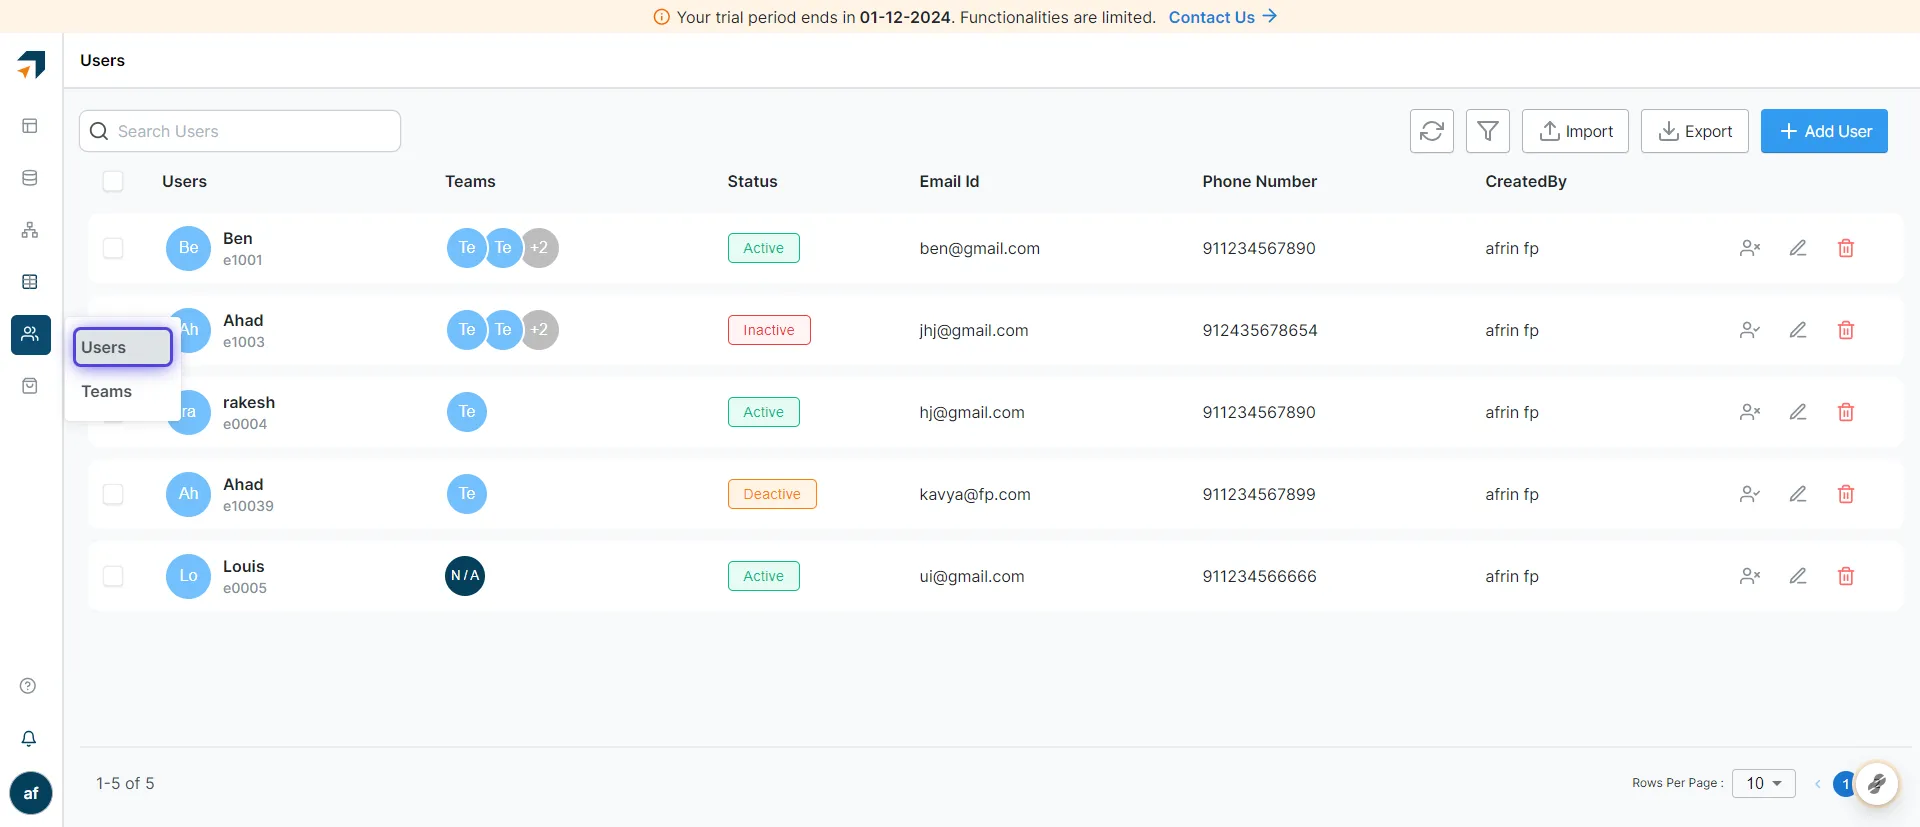Focus the Search Users field
Image resolution: width=1920 pixels, height=827 pixels.
[240, 131]
